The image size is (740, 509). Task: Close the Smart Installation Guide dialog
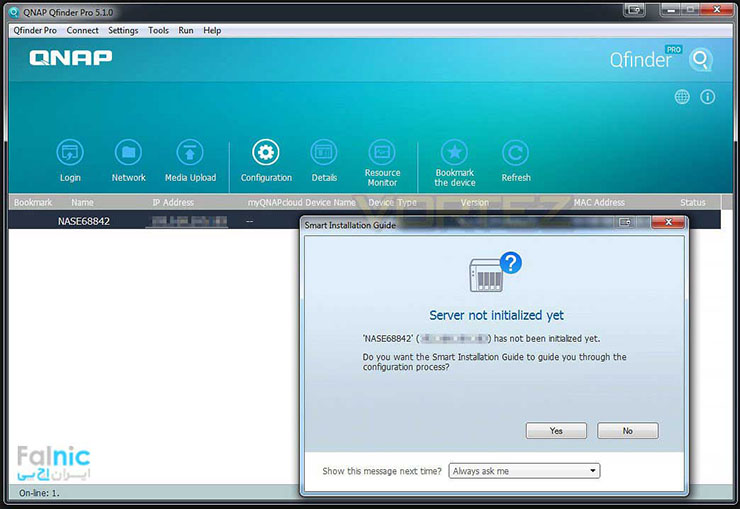pos(666,225)
